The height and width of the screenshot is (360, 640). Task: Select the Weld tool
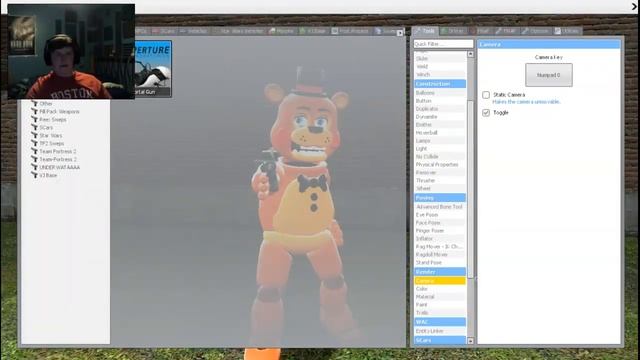[440, 67]
